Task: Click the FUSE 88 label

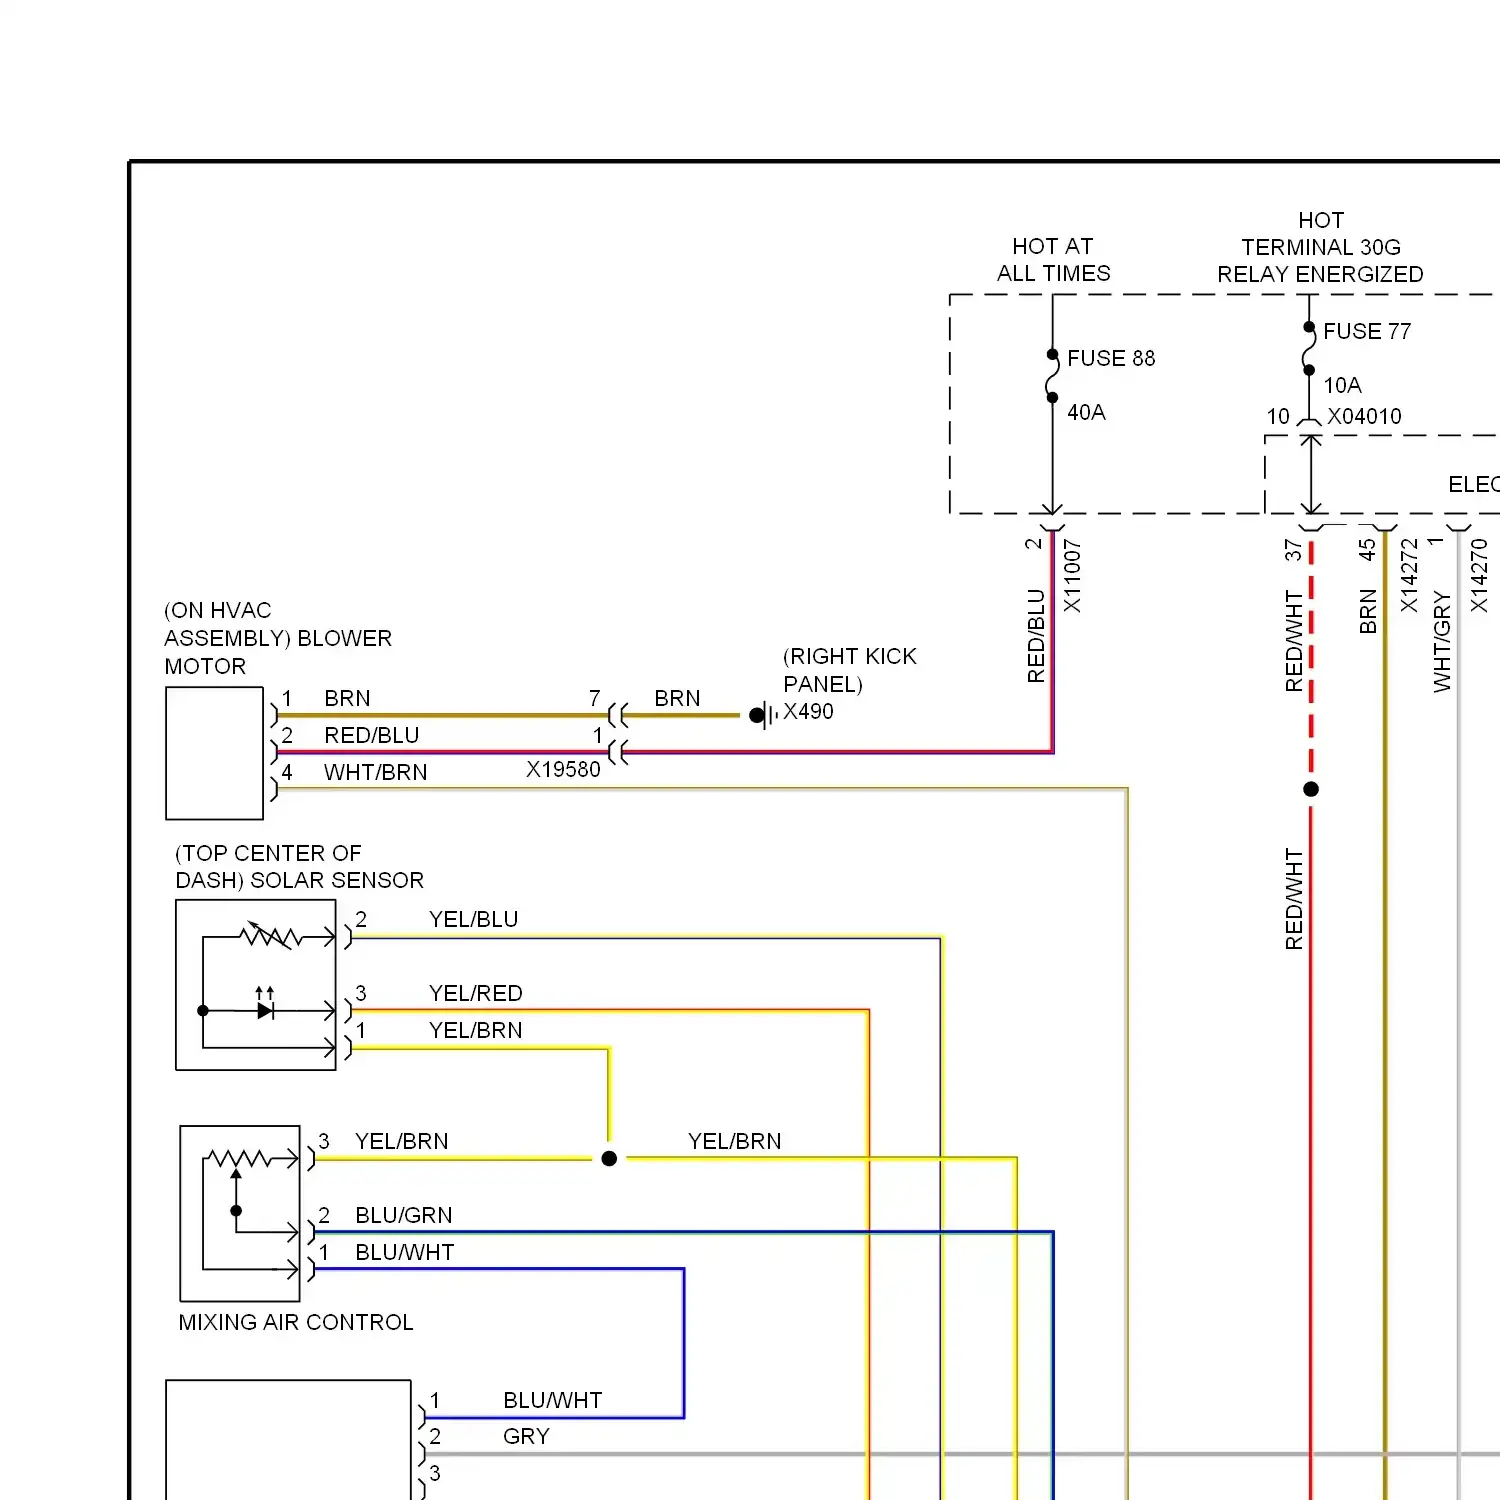Action: pos(1110,358)
